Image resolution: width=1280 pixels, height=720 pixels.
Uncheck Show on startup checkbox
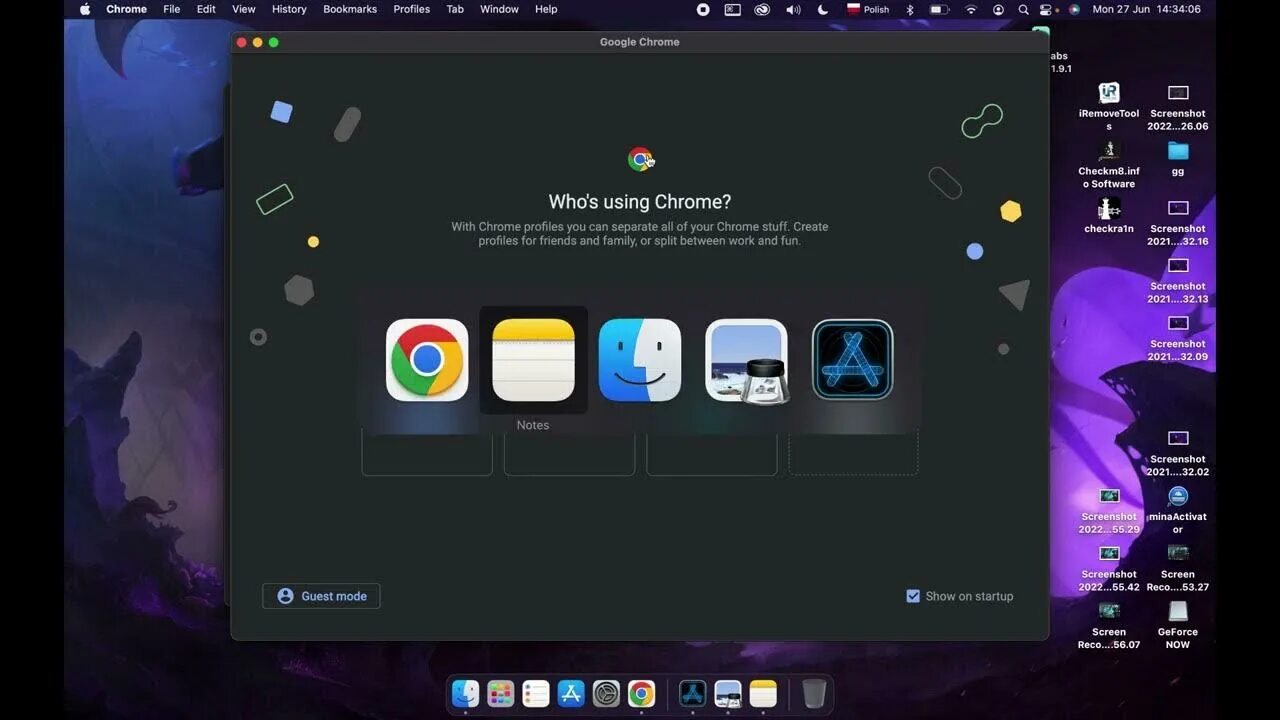[913, 596]
